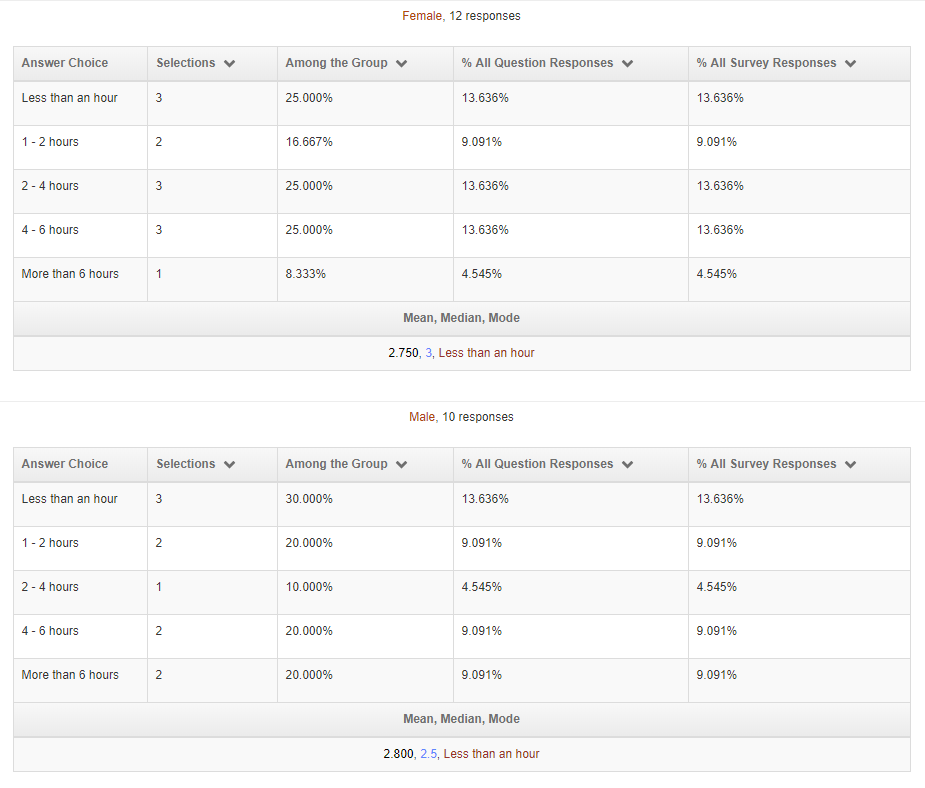Click % All Question Responses arrow, Male table

tap(628, 465)
